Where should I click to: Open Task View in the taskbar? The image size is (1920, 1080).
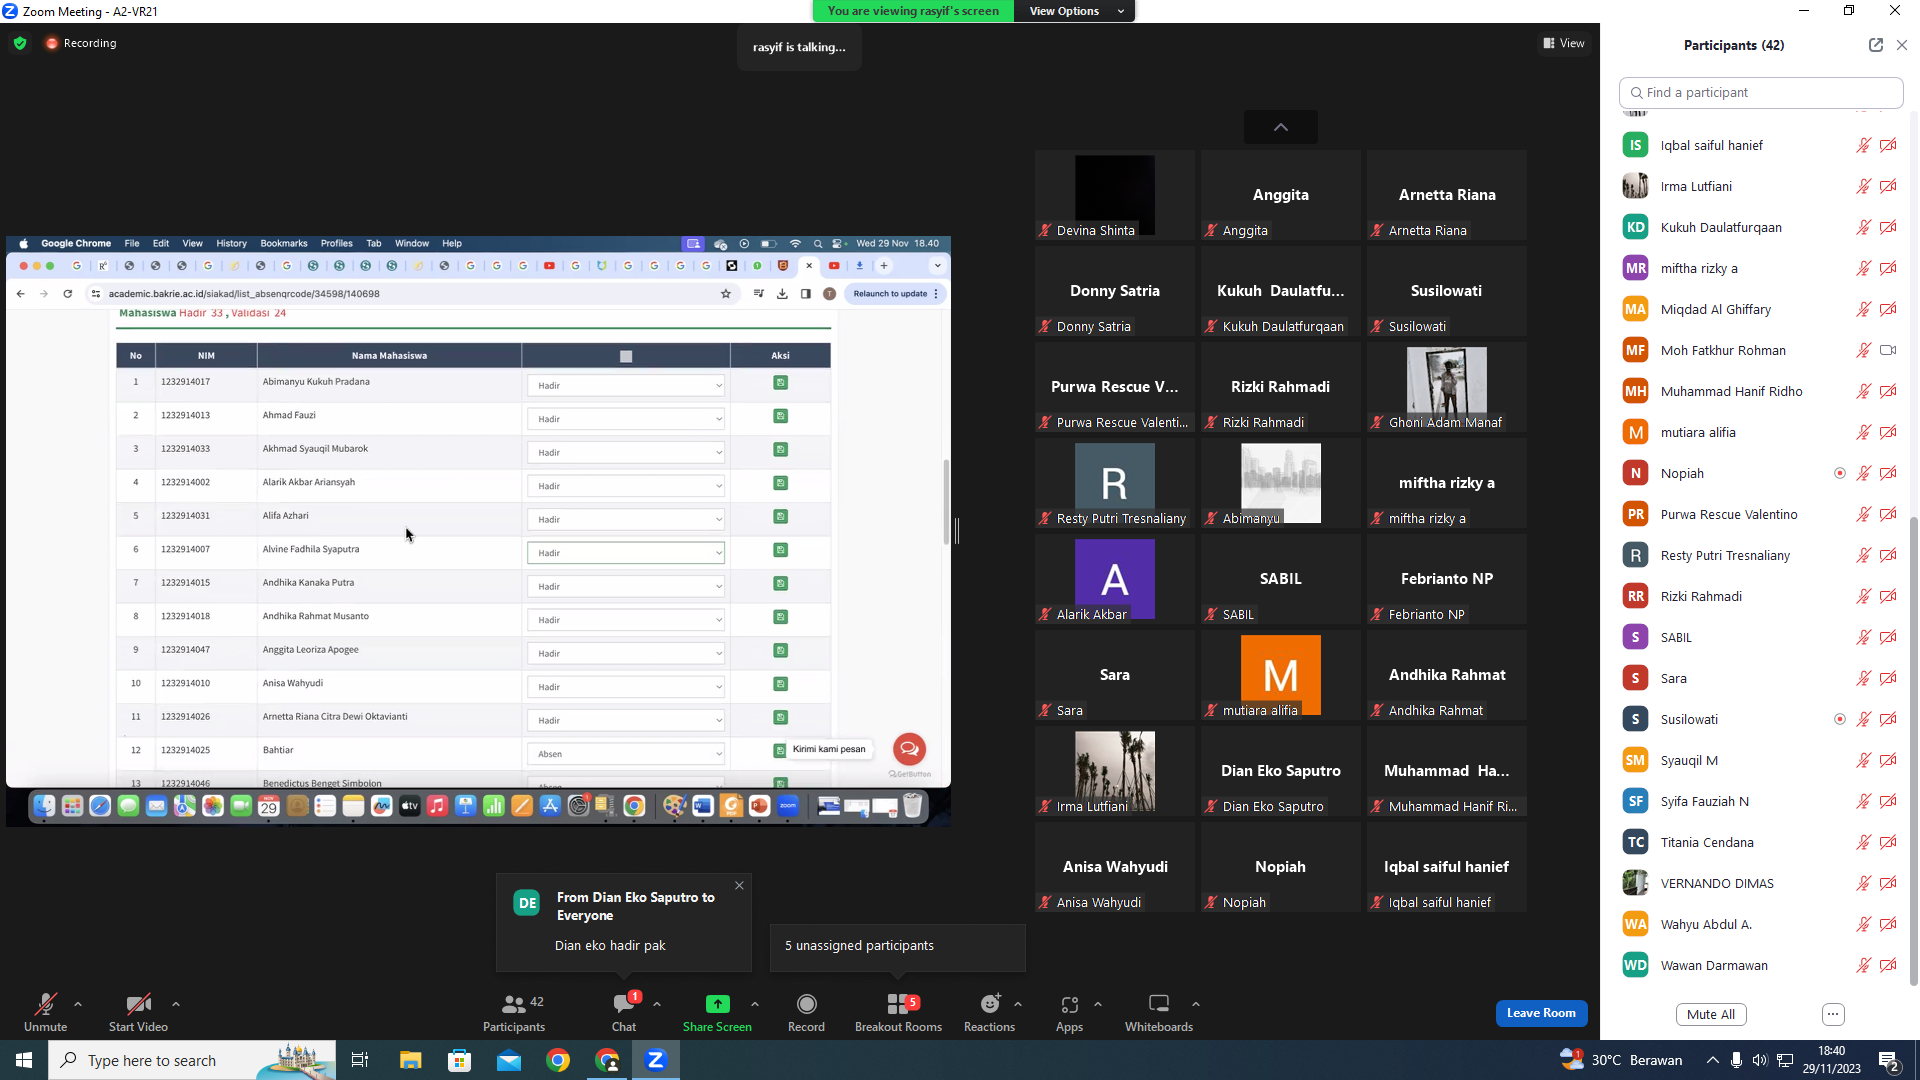(x=360, y=1060)
